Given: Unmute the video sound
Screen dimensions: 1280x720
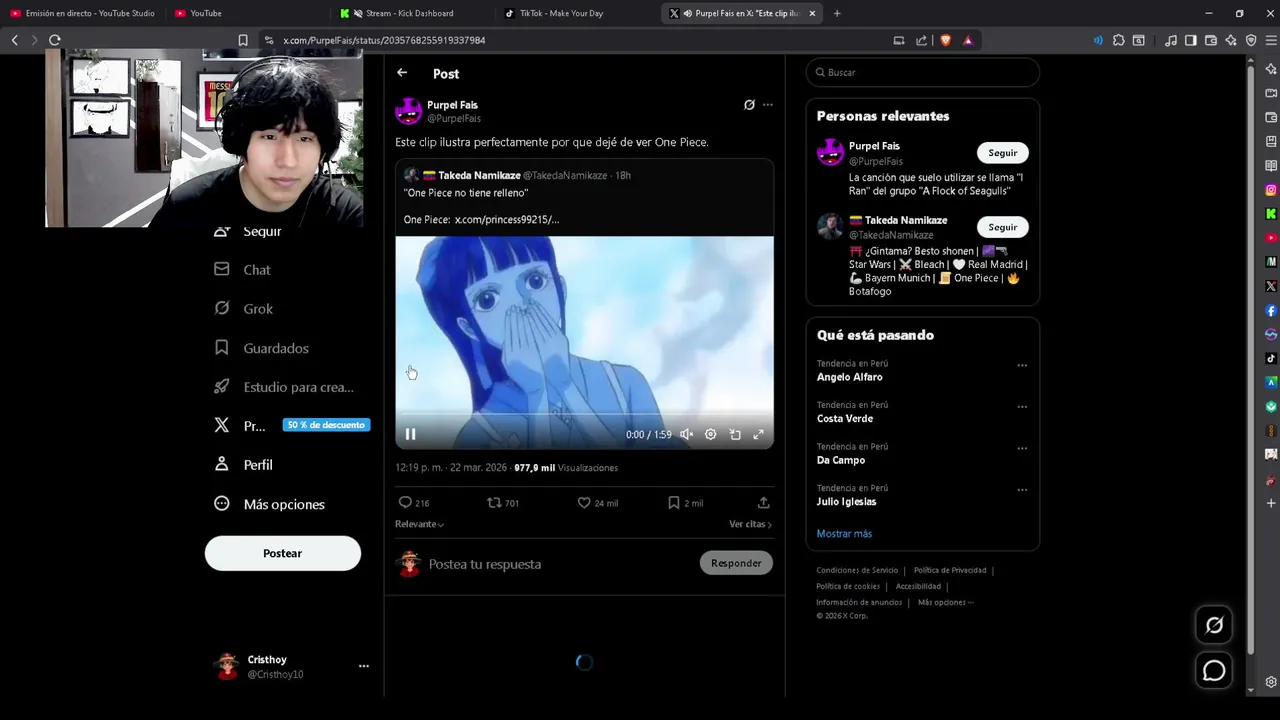Looking at the screenshot, I should click(x=686, y=434).
